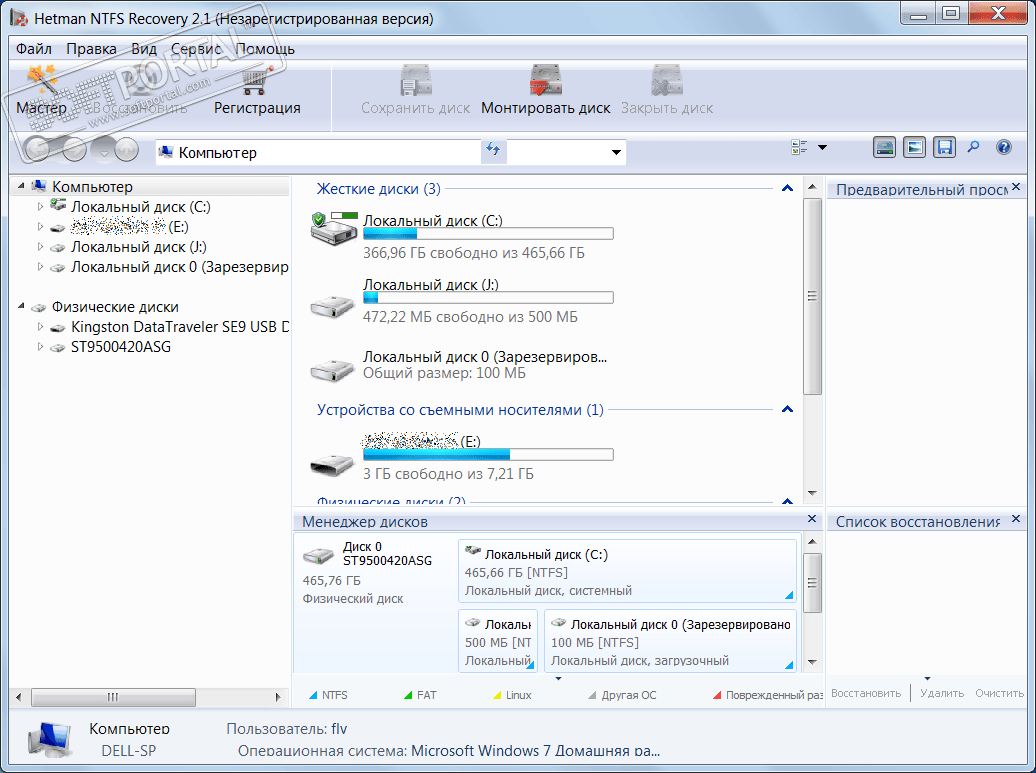Click the Forward navigation arrow

[x=74, y=150]
